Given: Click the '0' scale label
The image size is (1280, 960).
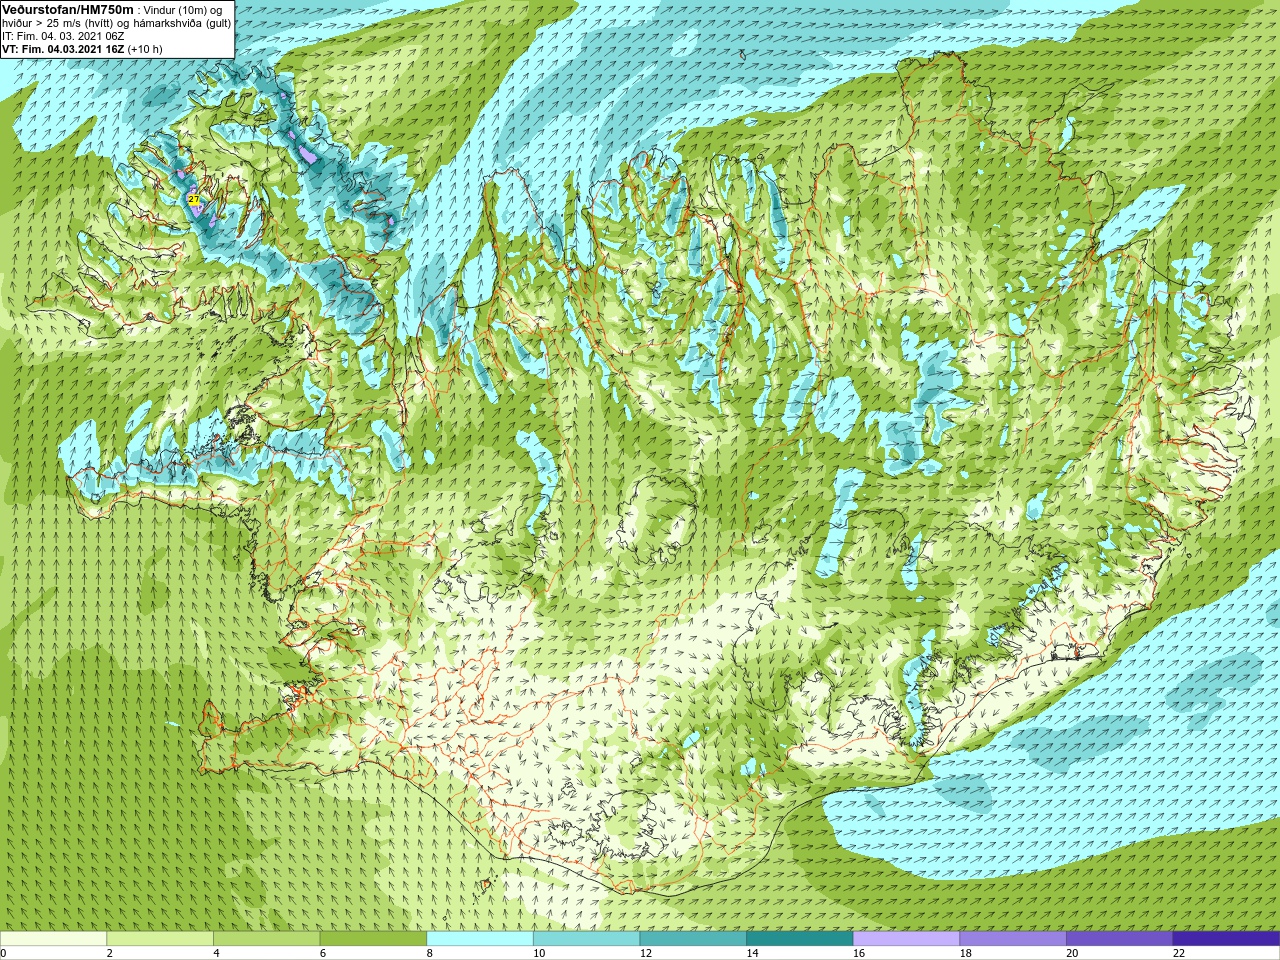Looking at the screenshot, I should tap(4, 953).
